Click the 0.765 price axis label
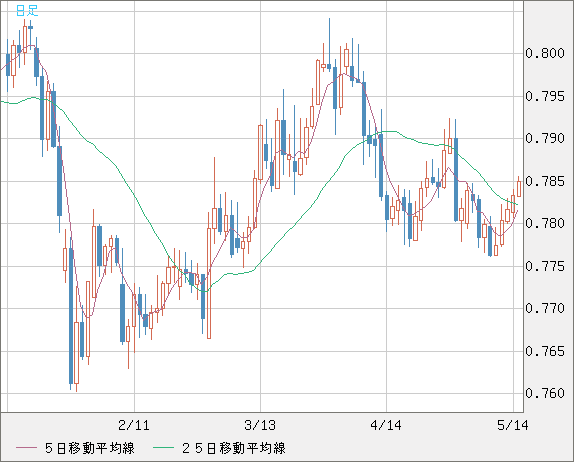This screenshot has height=462, width=574. (545, 351)
